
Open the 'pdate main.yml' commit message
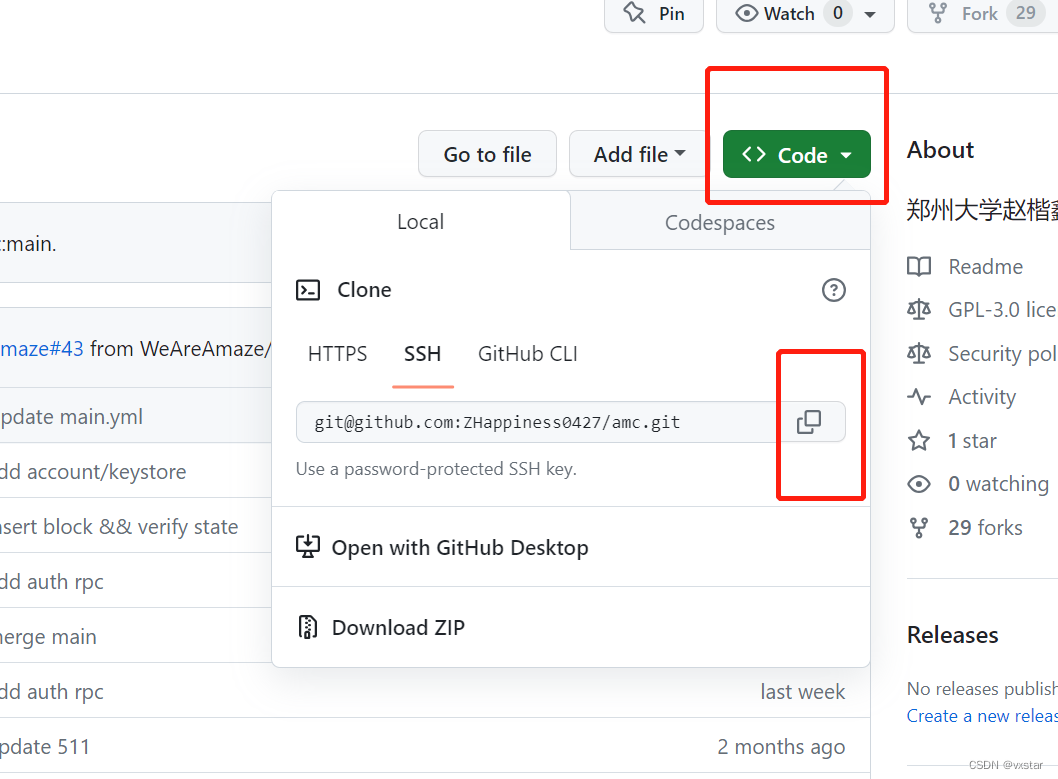(x=72, y=417)
